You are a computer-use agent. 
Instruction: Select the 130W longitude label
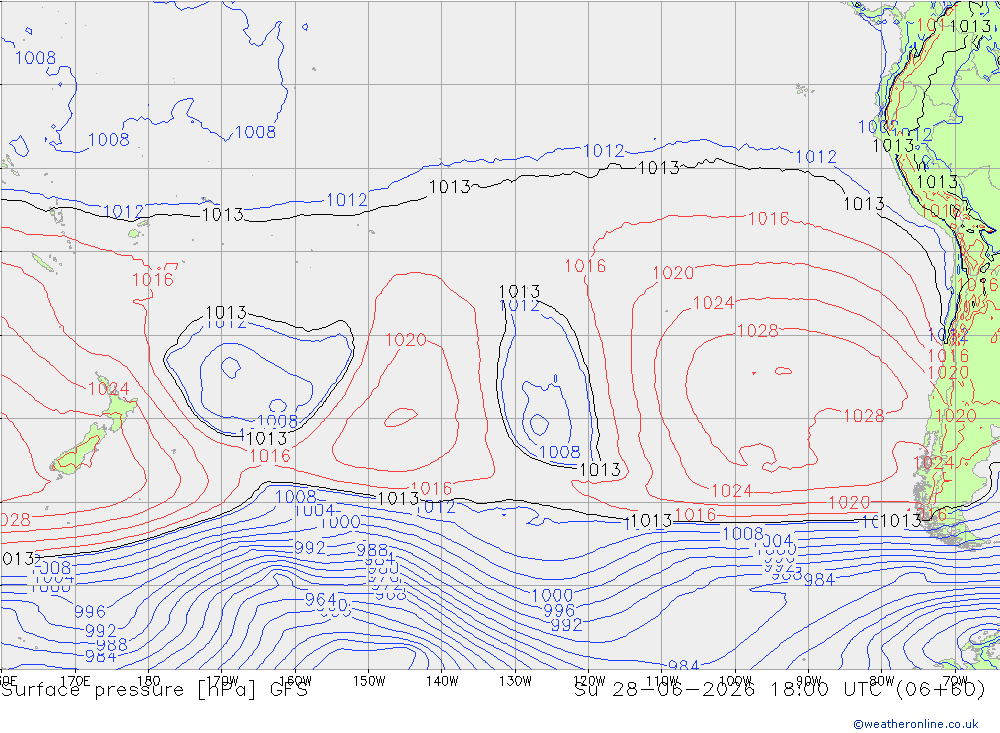[515, 681]
